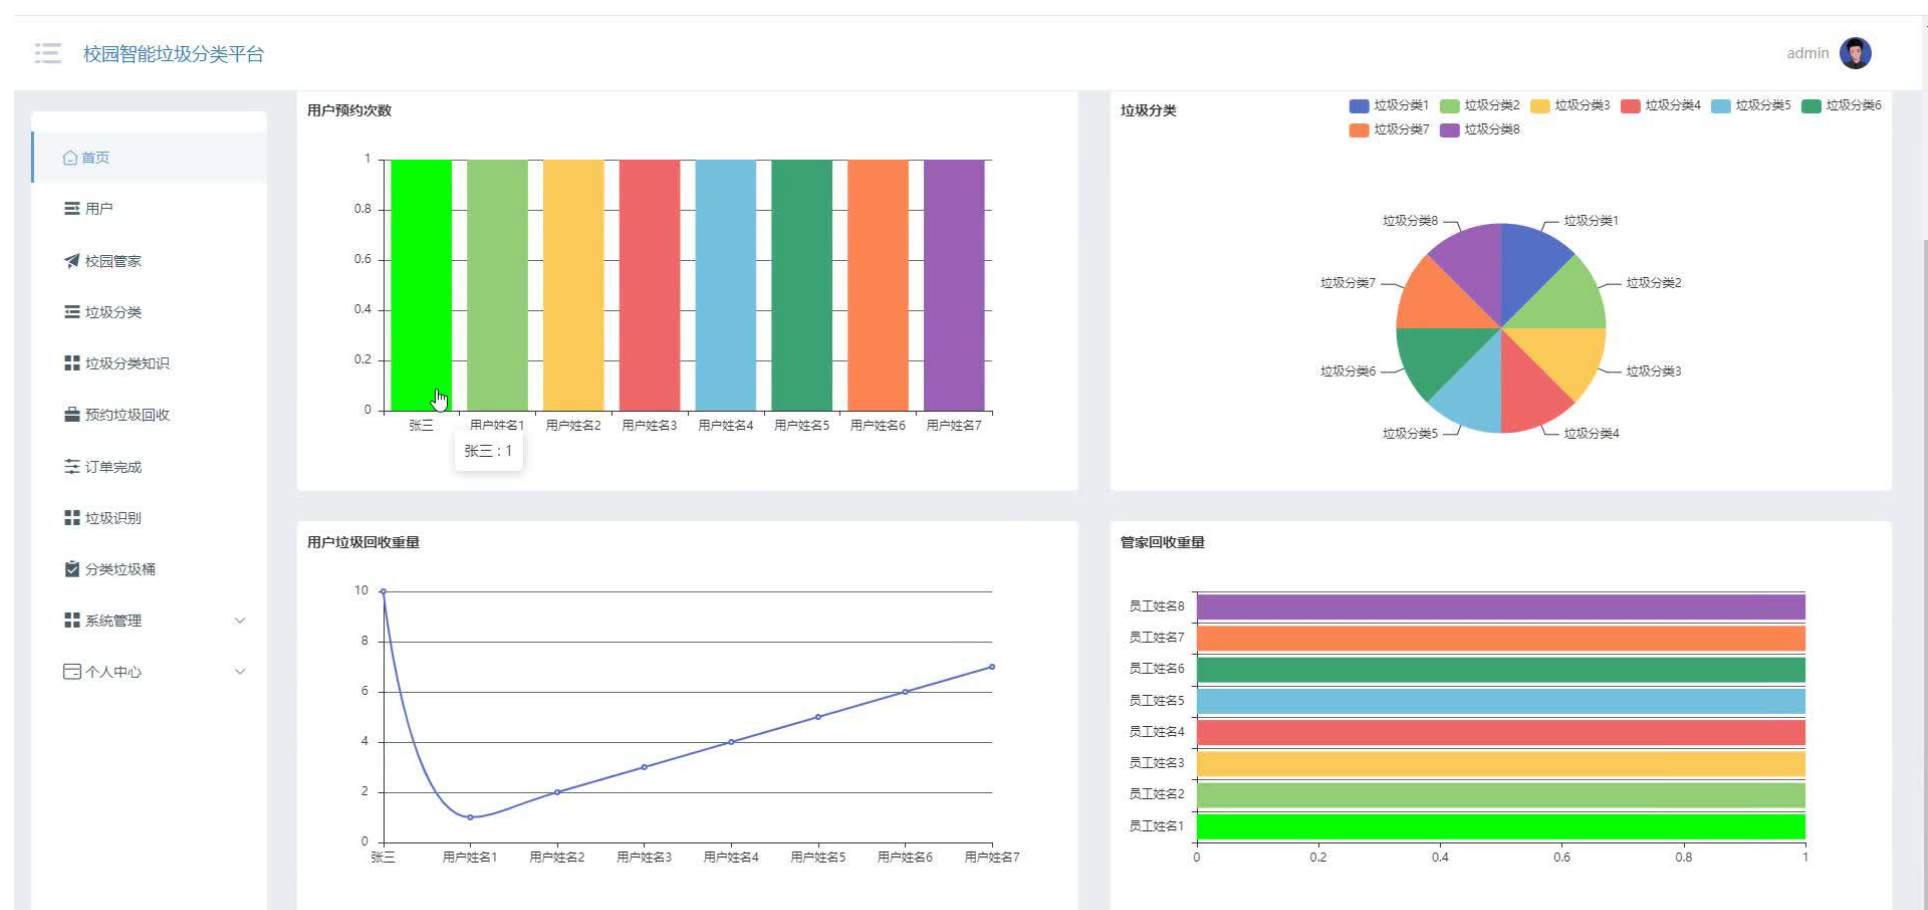Toggle legend item 垃圾分类7
Image resolution: width=1928 pixels, height=910 pixels.
point(1389,130)
